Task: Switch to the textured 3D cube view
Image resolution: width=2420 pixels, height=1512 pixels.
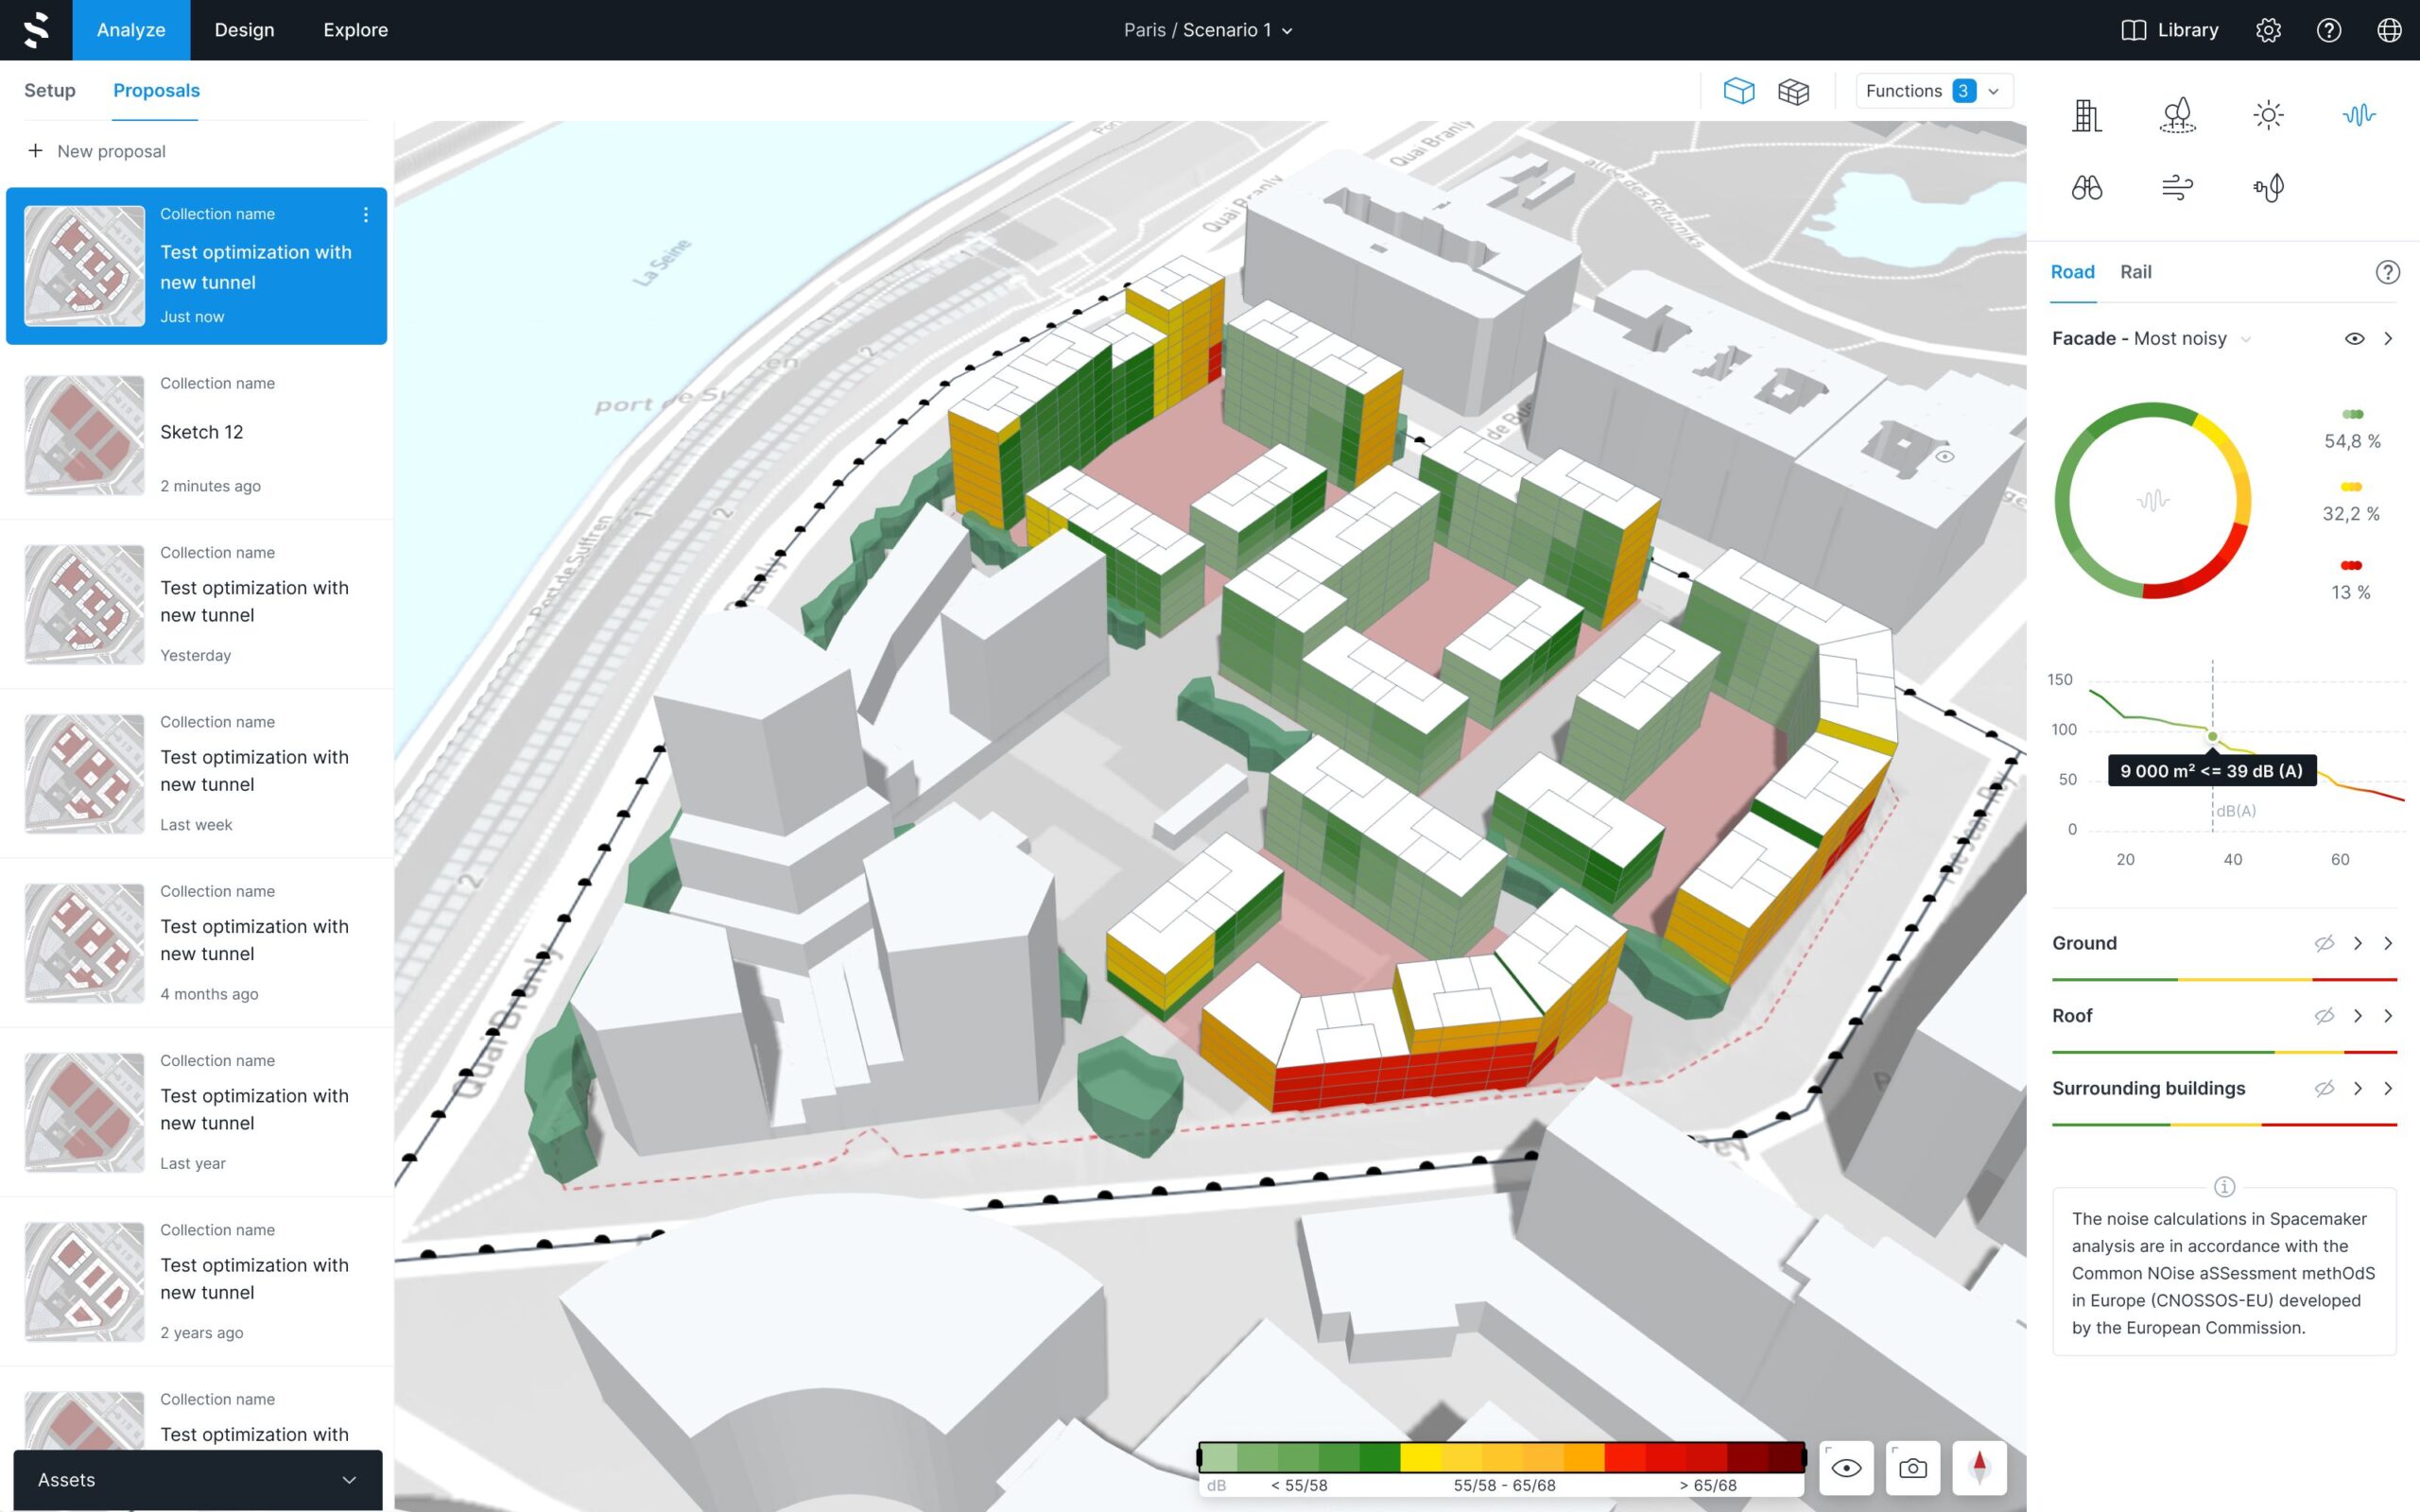Action: (x=1793, y=91)
